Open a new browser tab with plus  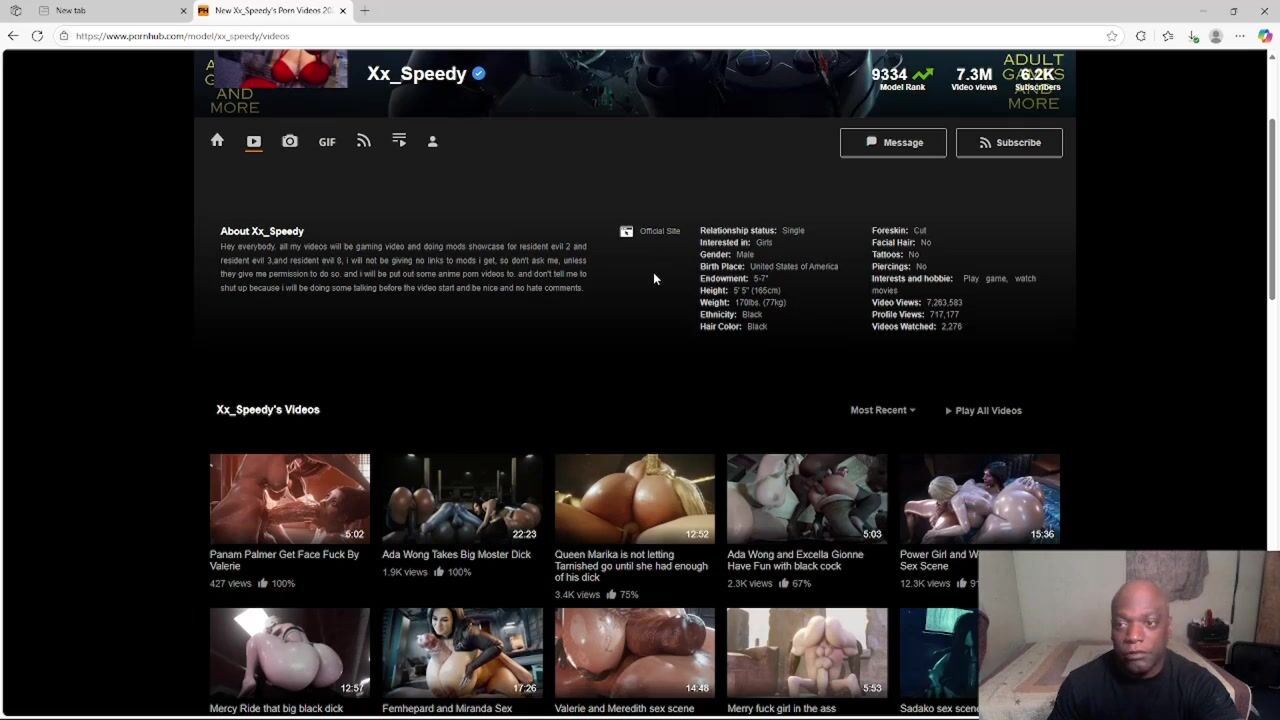pyautogui.click(x=365, y=10)
